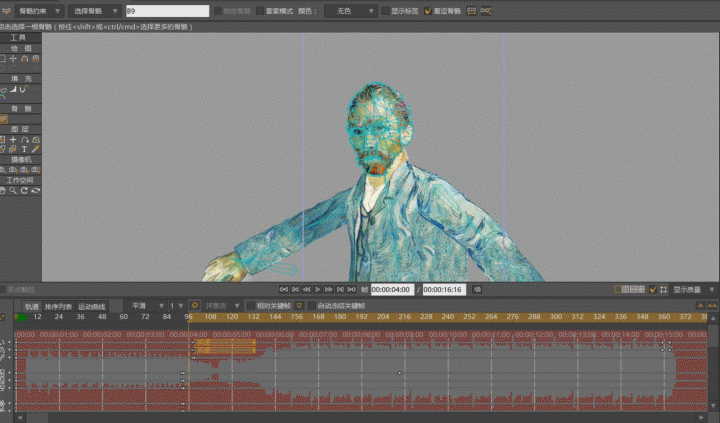Screen dimensions: 720x423
Task: Select the Line Width tool in Fill section
Action: [13, 89]
